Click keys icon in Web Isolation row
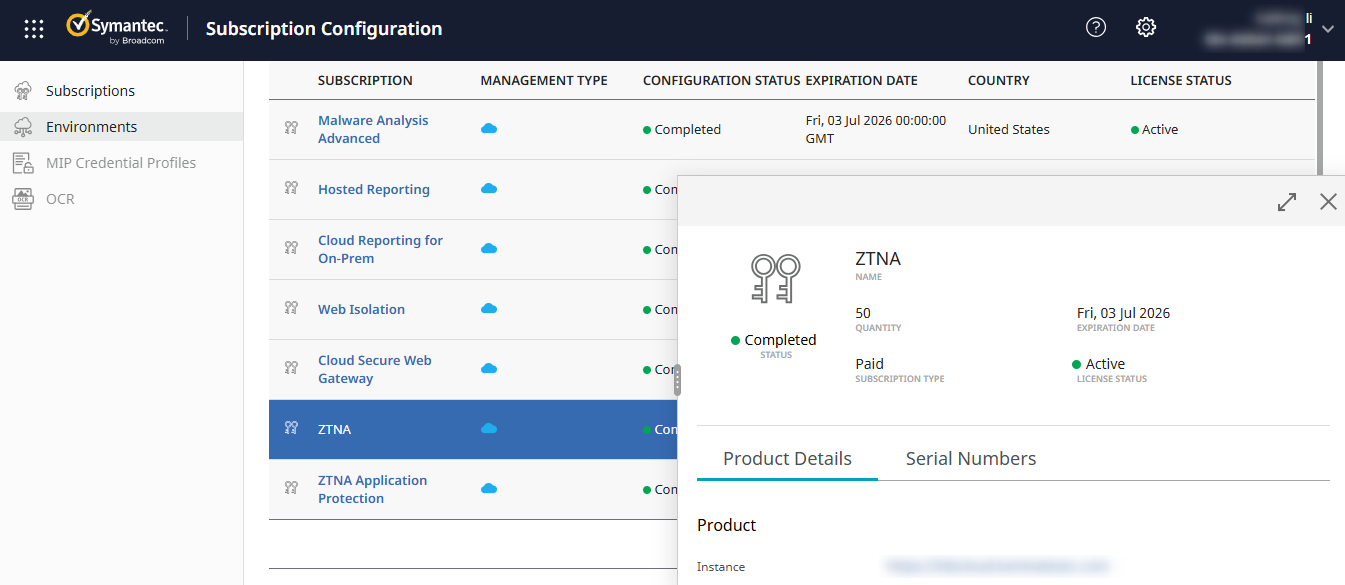The height and width of the screenshot is (585, 1345). click(x=291, y=308)
